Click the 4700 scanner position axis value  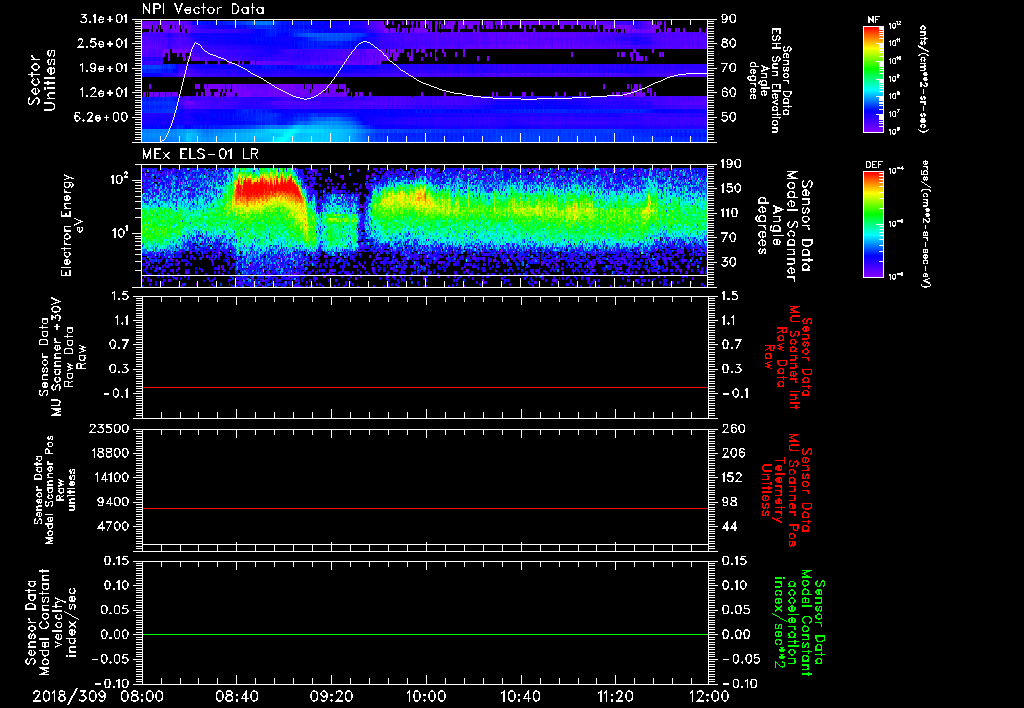point(113,526)
